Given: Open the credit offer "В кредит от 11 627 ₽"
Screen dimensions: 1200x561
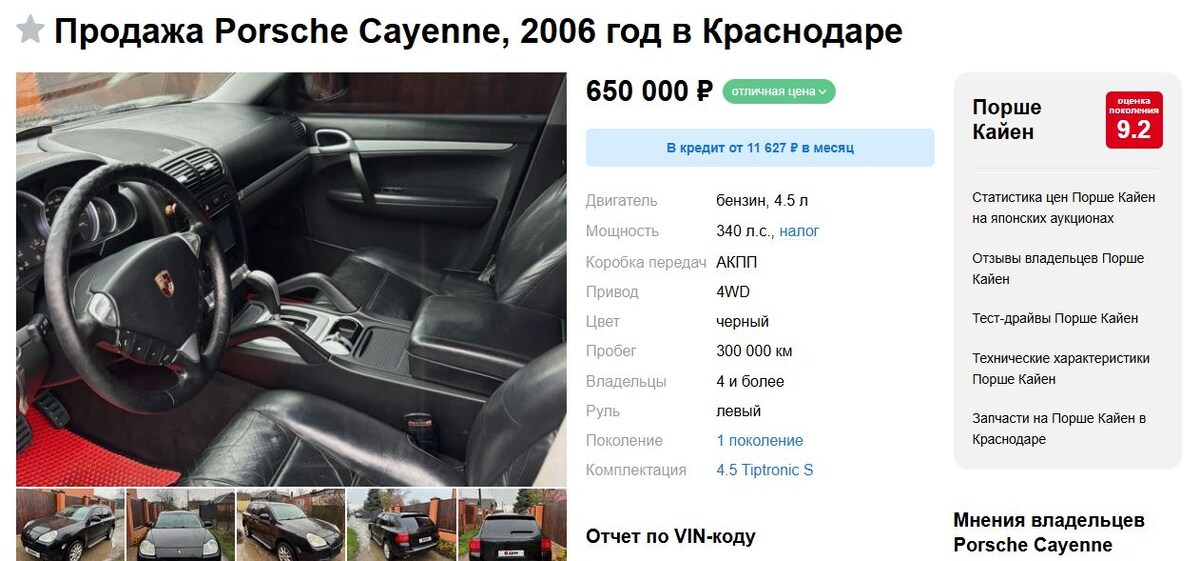Looking at the screenshot, I should point(760,148).
